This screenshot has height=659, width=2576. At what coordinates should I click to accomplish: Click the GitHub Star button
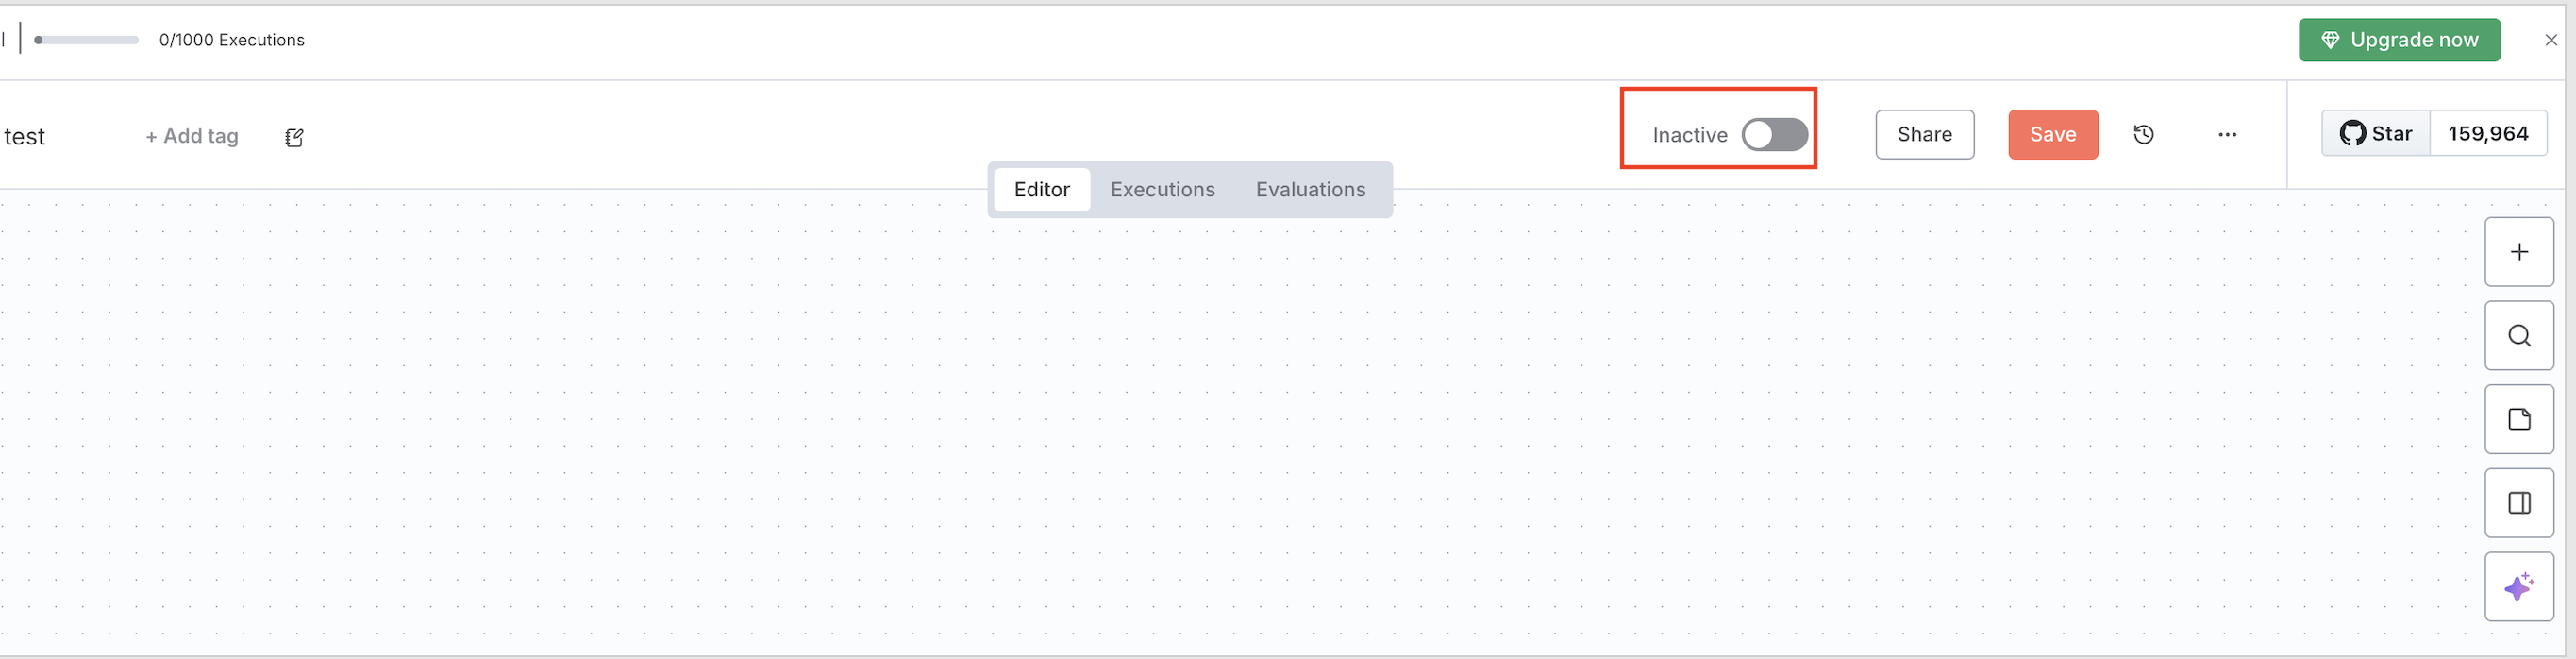[2375, 134]
